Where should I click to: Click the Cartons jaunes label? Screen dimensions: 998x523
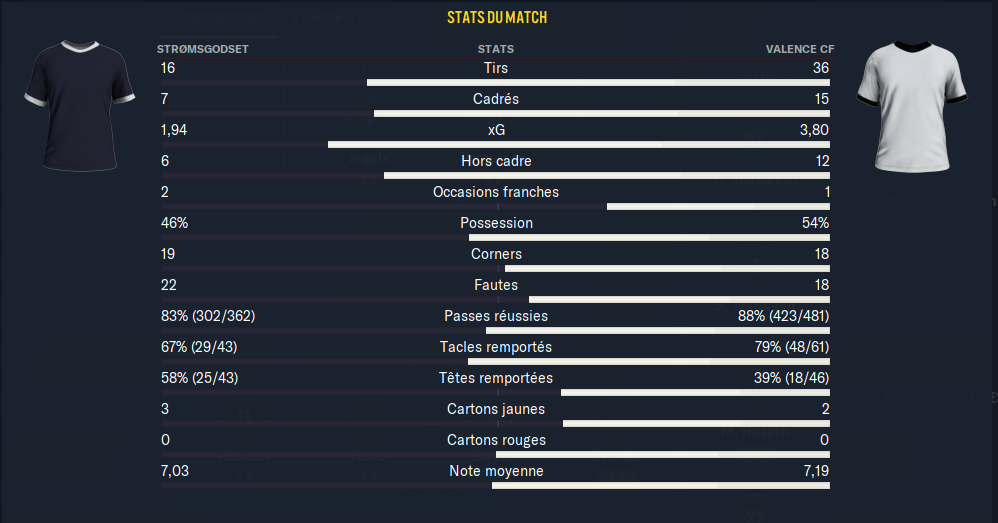point(496,409)
